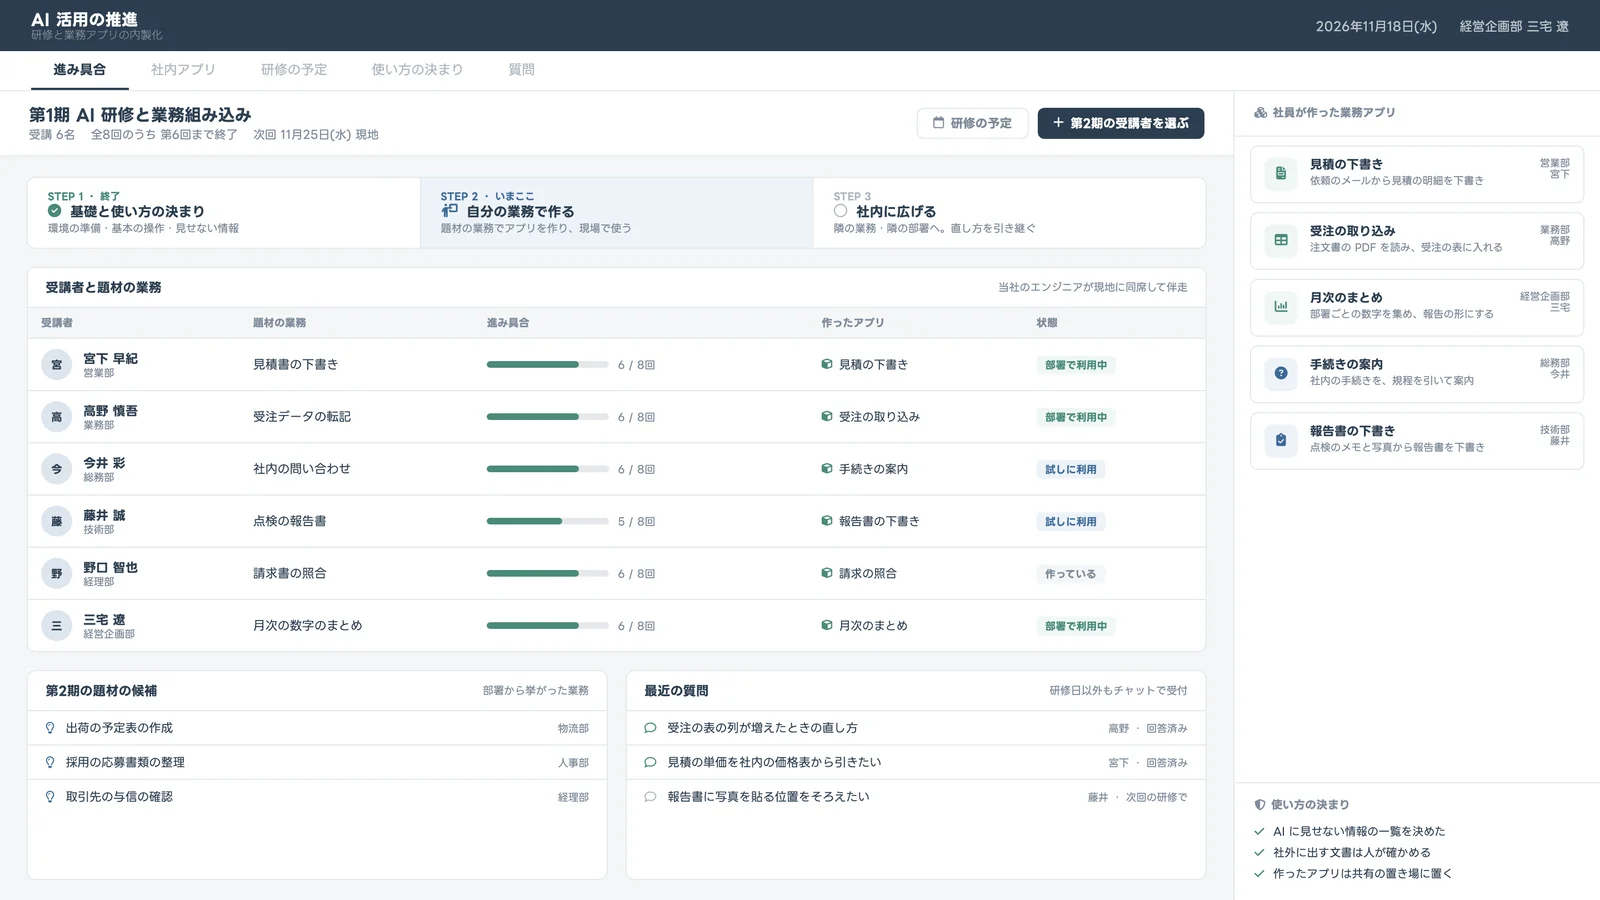Click the 今井 彩 avatar circle
Image resolution: width=1600 pixels, height=900 pixels.
pos(57,469)
